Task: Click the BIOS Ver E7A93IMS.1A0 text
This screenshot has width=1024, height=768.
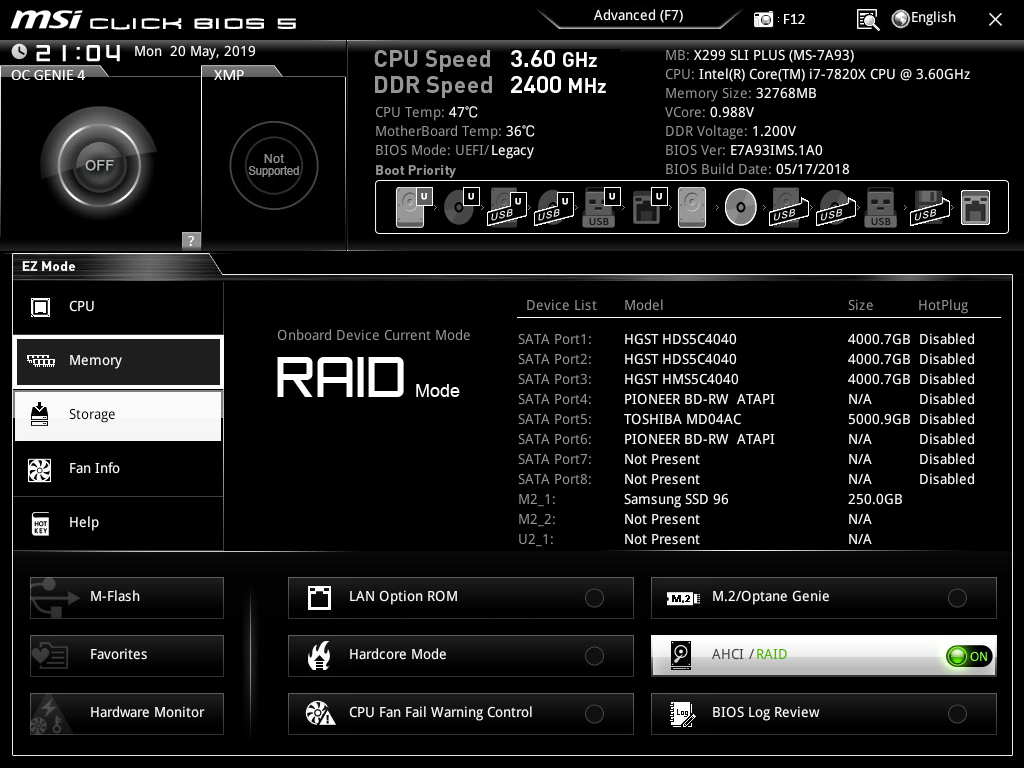Action: click(744, 150)
